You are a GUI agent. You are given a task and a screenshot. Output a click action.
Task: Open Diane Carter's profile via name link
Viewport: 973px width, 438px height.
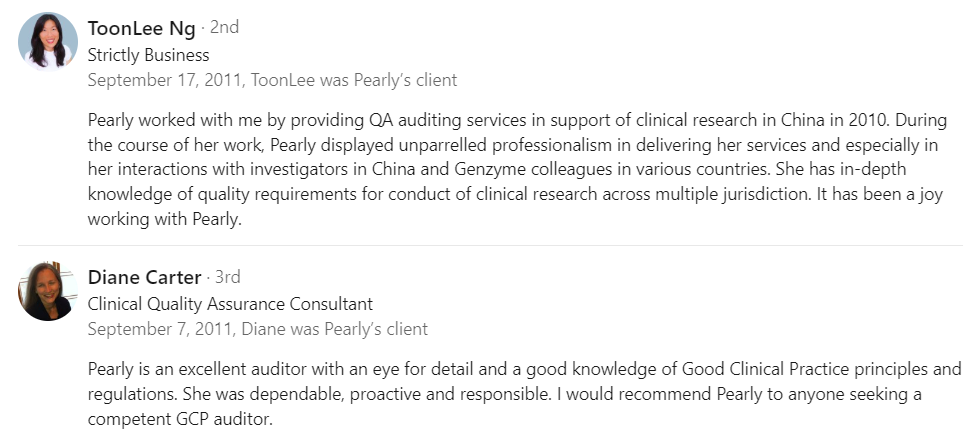point(144,277)
